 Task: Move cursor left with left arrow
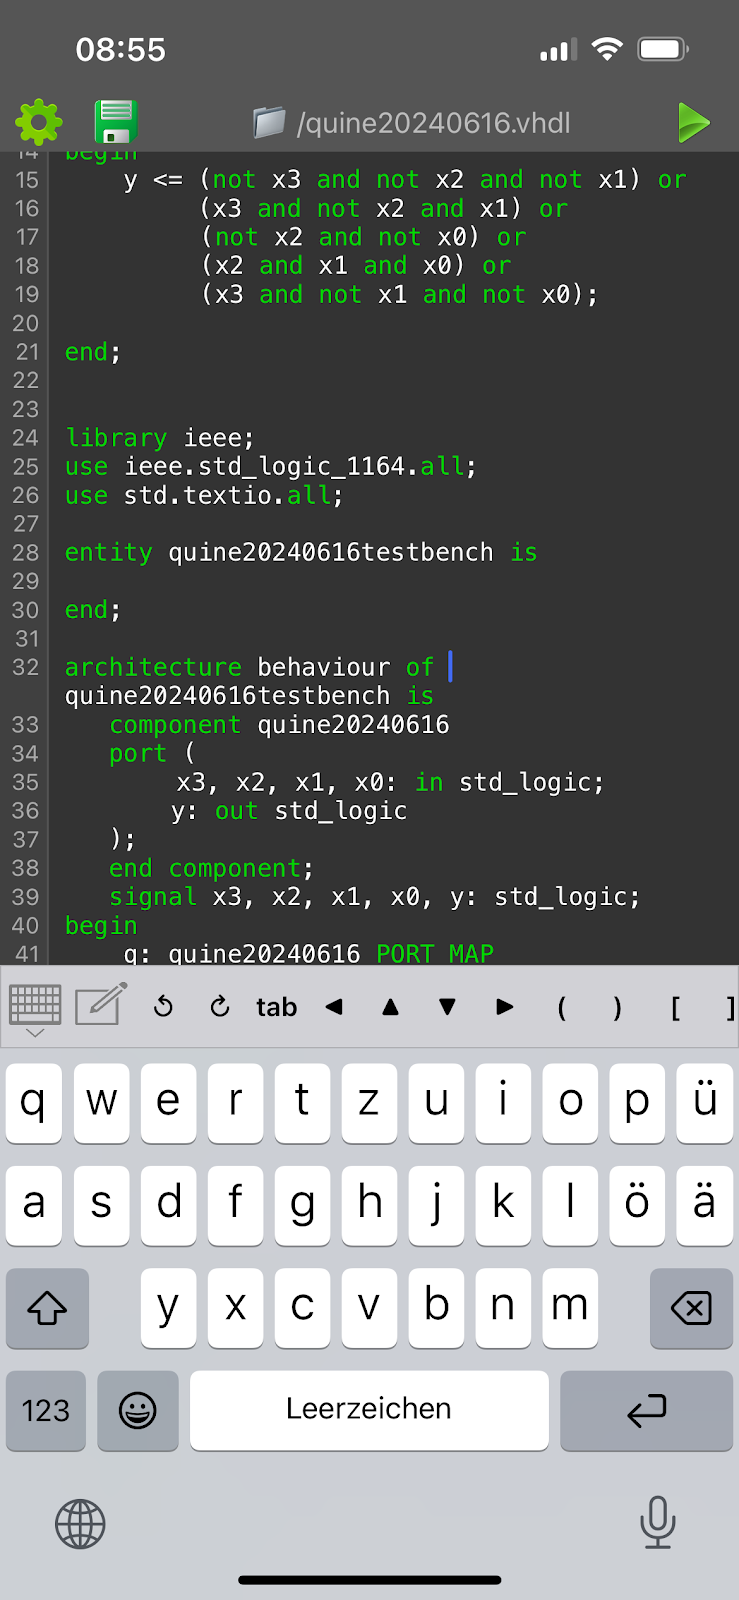tap(334, 1007)
